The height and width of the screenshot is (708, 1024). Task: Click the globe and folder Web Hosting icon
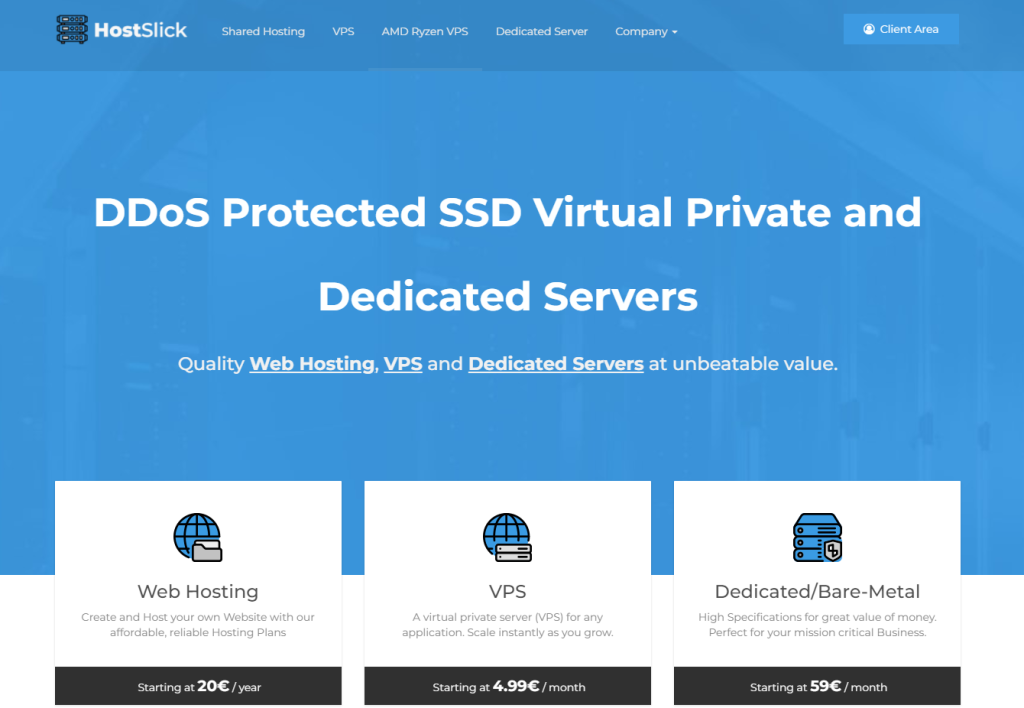tap(197, 537)
